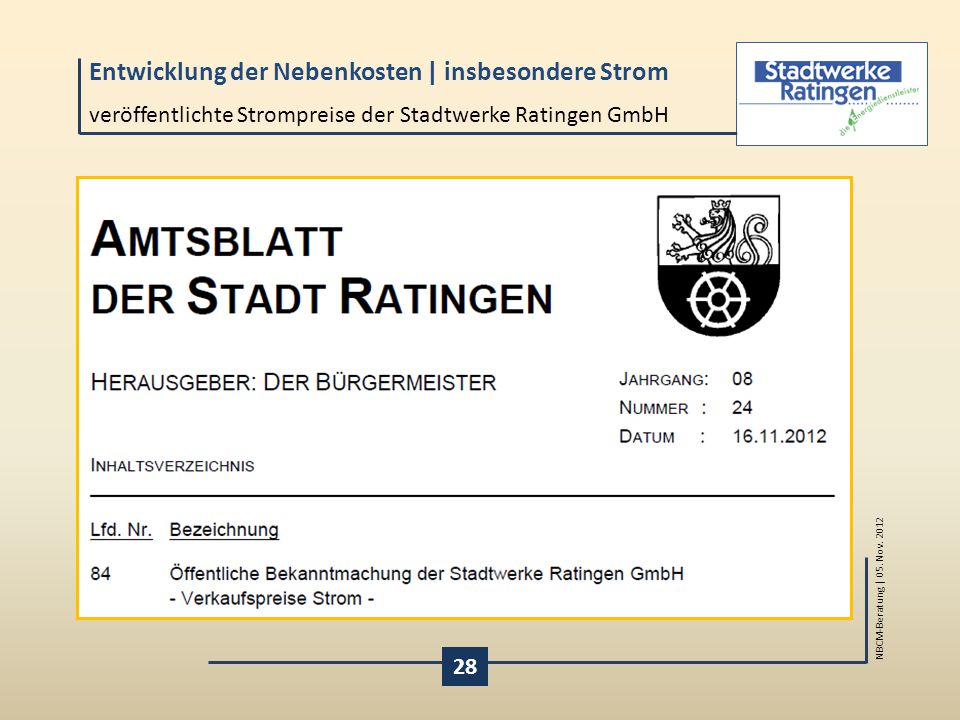This screenshot has height=720, width=960.
Task: Click the Ratingen city coat of arms
Action: coord(718,264)
